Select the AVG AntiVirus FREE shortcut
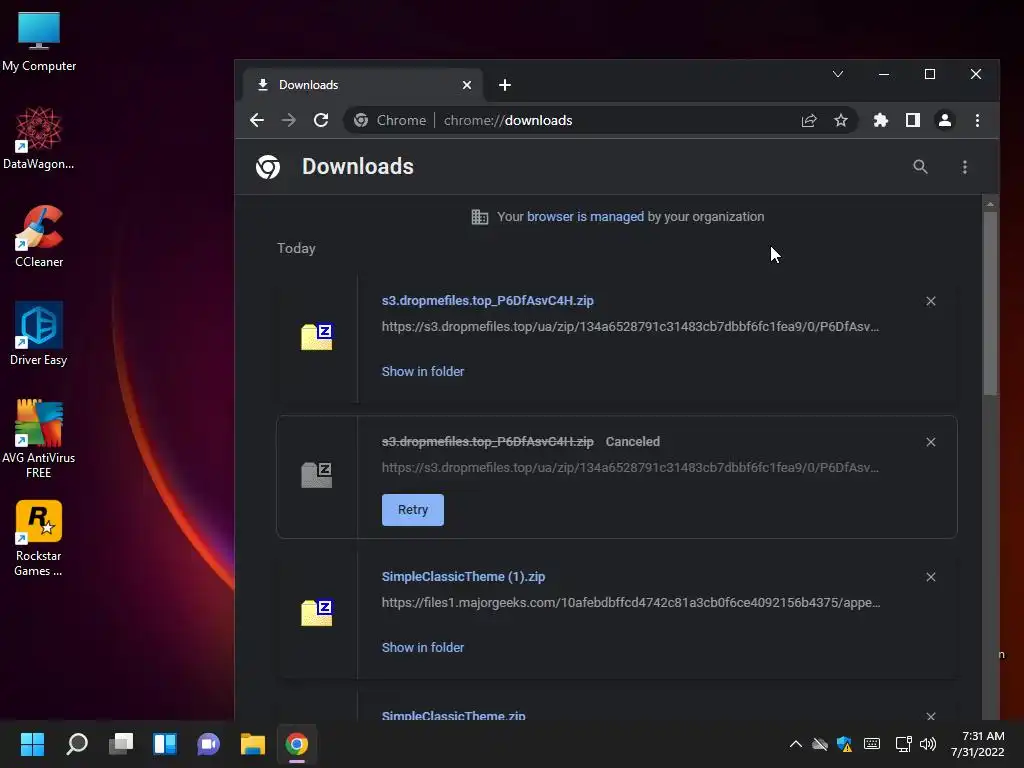Screen dimensions: 1024x768 (39, 439)
